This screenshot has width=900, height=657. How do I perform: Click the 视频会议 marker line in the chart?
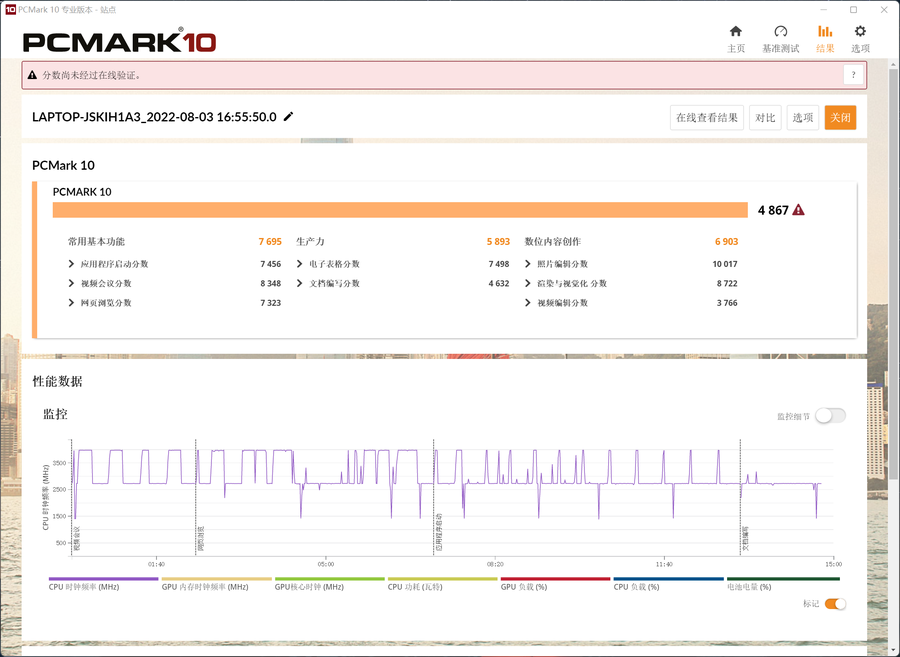coord(72,497)
